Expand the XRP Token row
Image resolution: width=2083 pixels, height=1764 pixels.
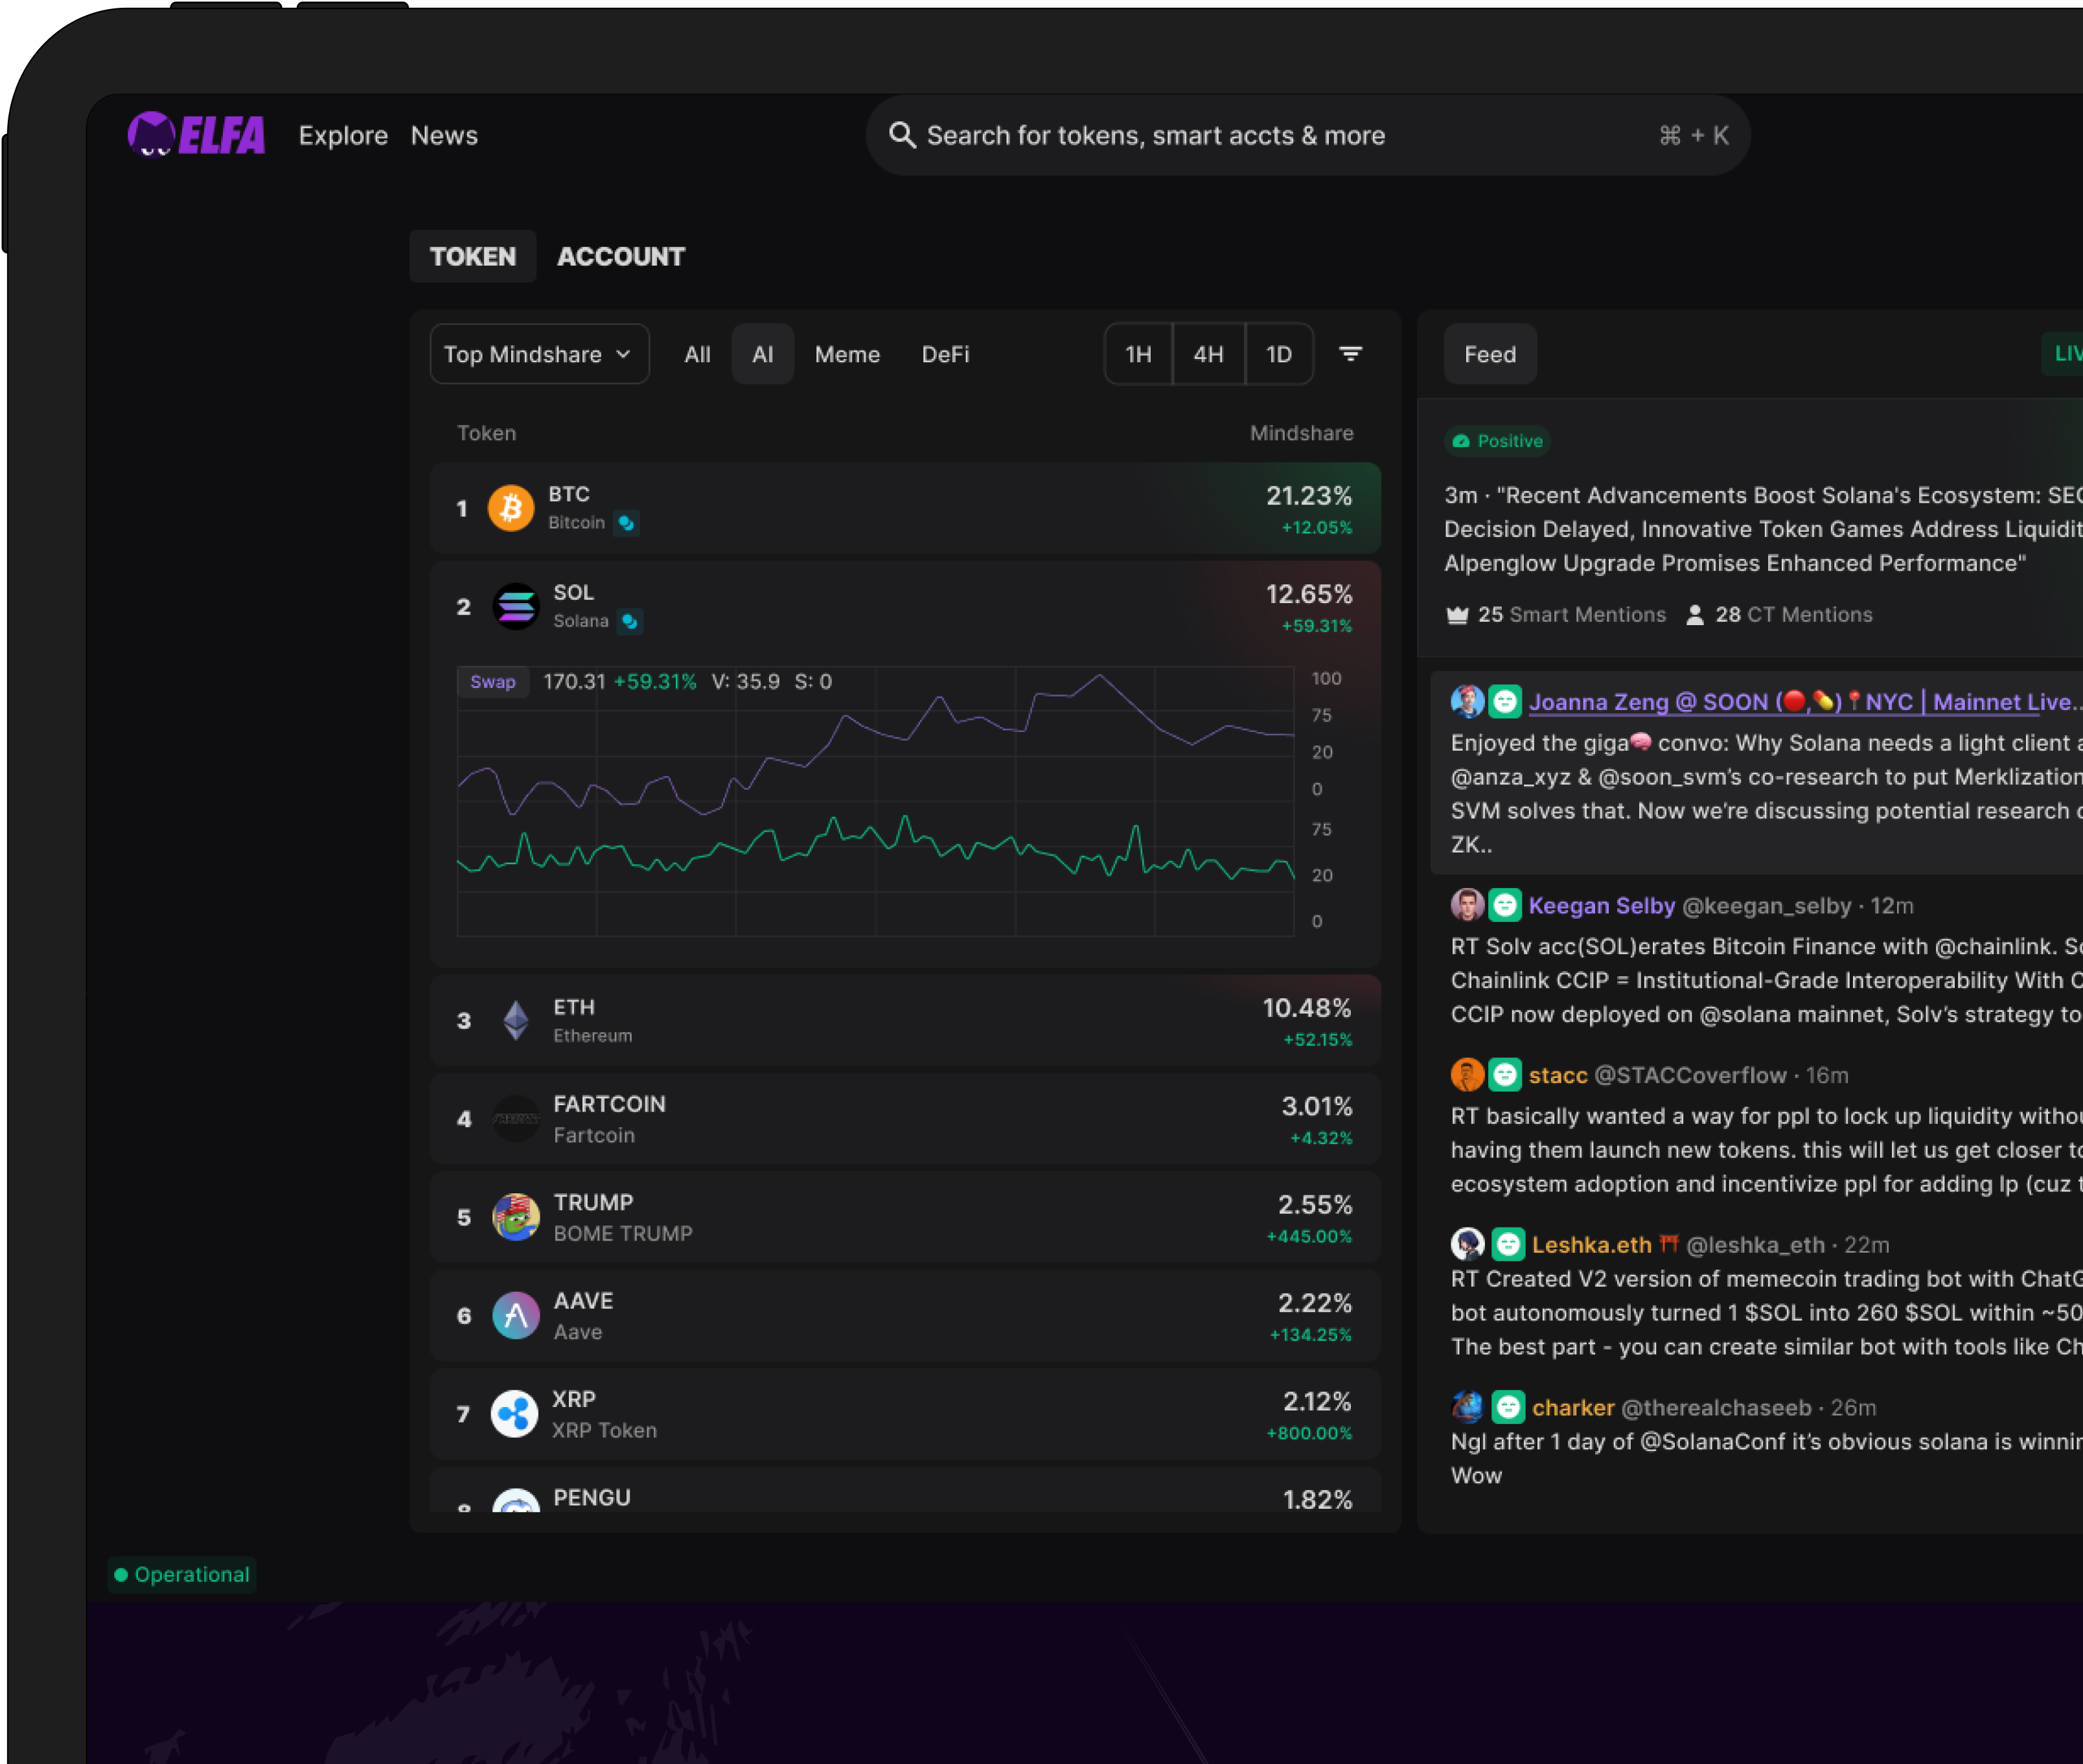pyautogui.click(x=905, y=1414)
